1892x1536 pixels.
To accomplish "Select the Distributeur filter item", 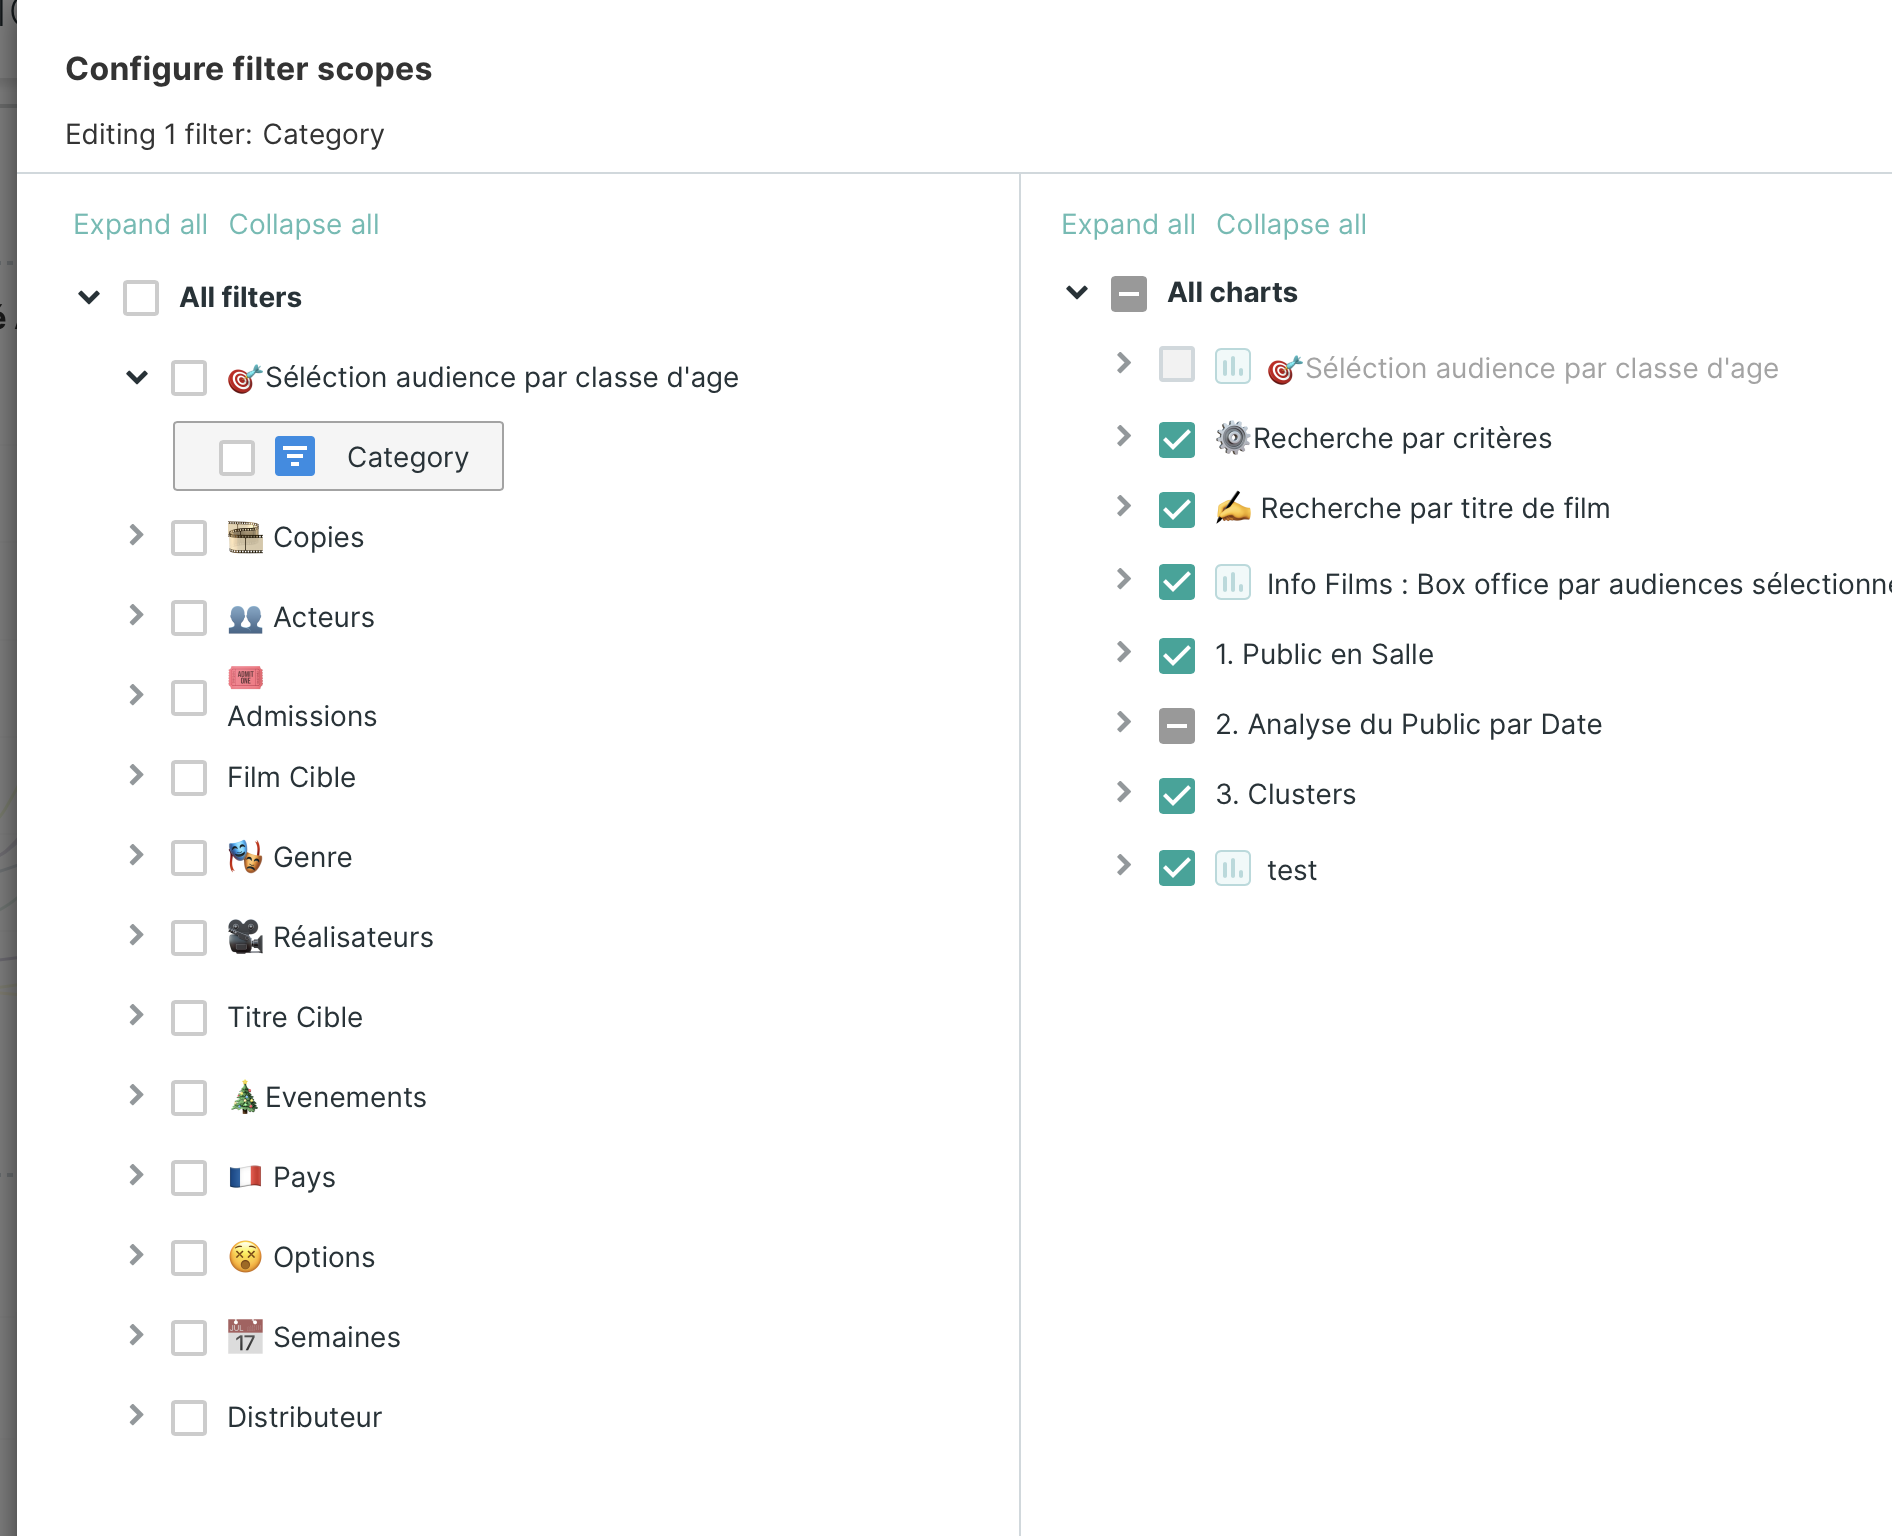I will (305, 1416).
